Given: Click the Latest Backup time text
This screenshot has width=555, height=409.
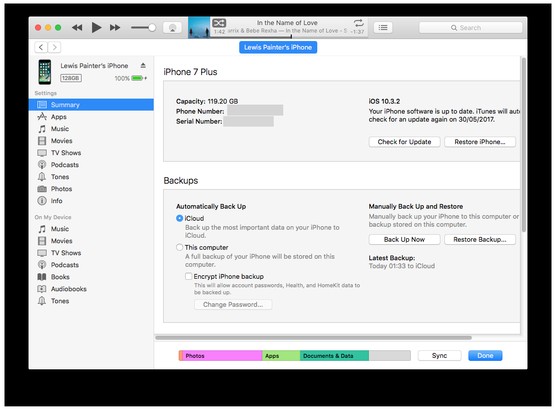Looking at the screenshot, I should tap(402, 266).
